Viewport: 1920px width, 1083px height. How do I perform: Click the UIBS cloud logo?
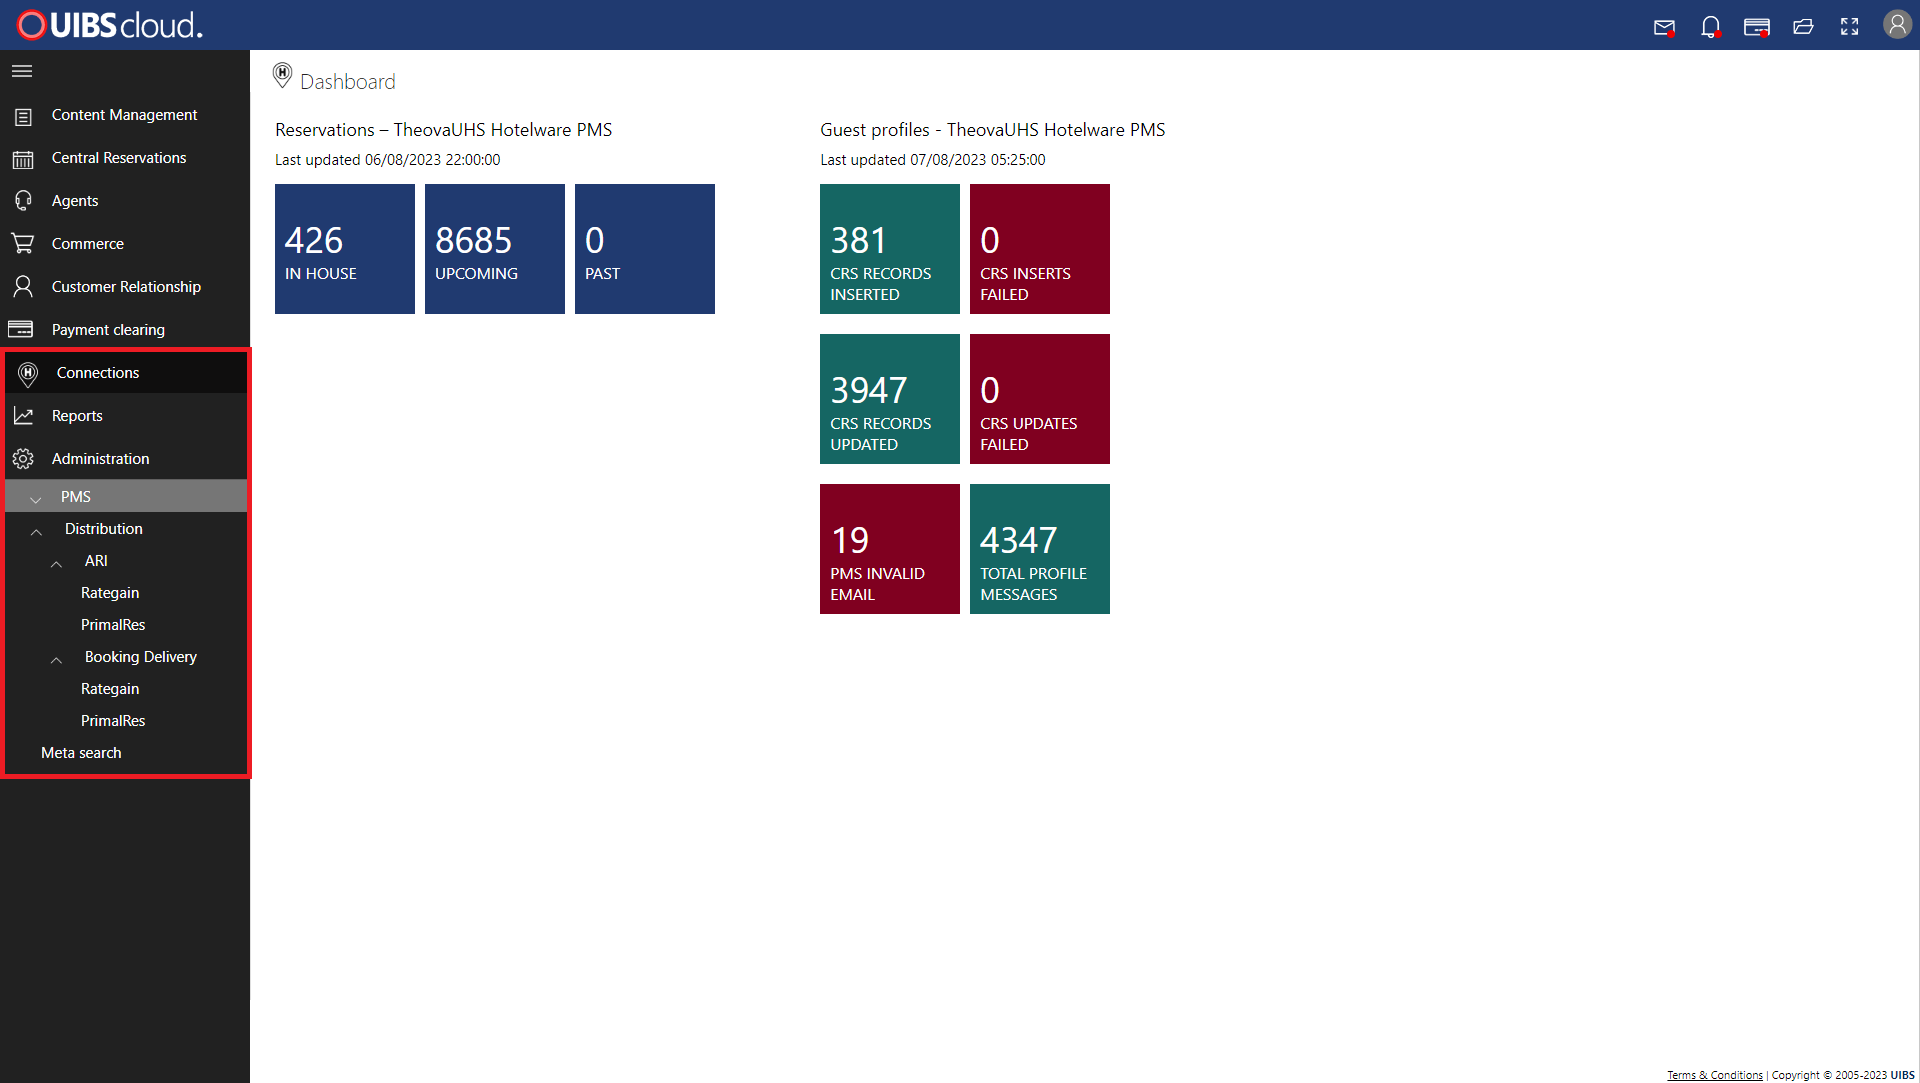point(110,25)
